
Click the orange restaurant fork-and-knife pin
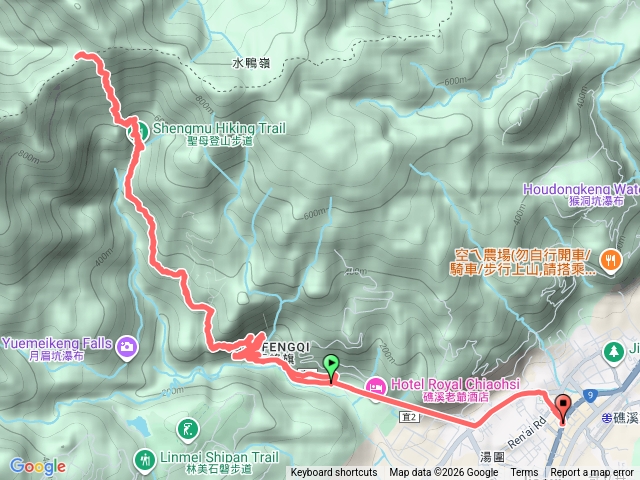pyautogui.click(x=610, y=260)
